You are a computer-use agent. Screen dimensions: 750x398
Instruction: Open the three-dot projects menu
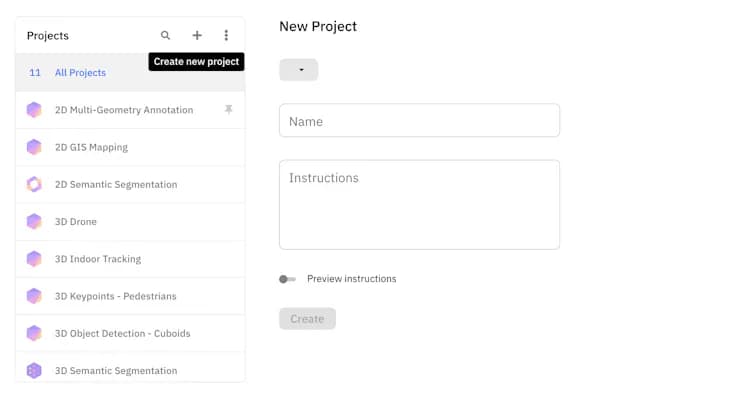(x=226, y=35)
